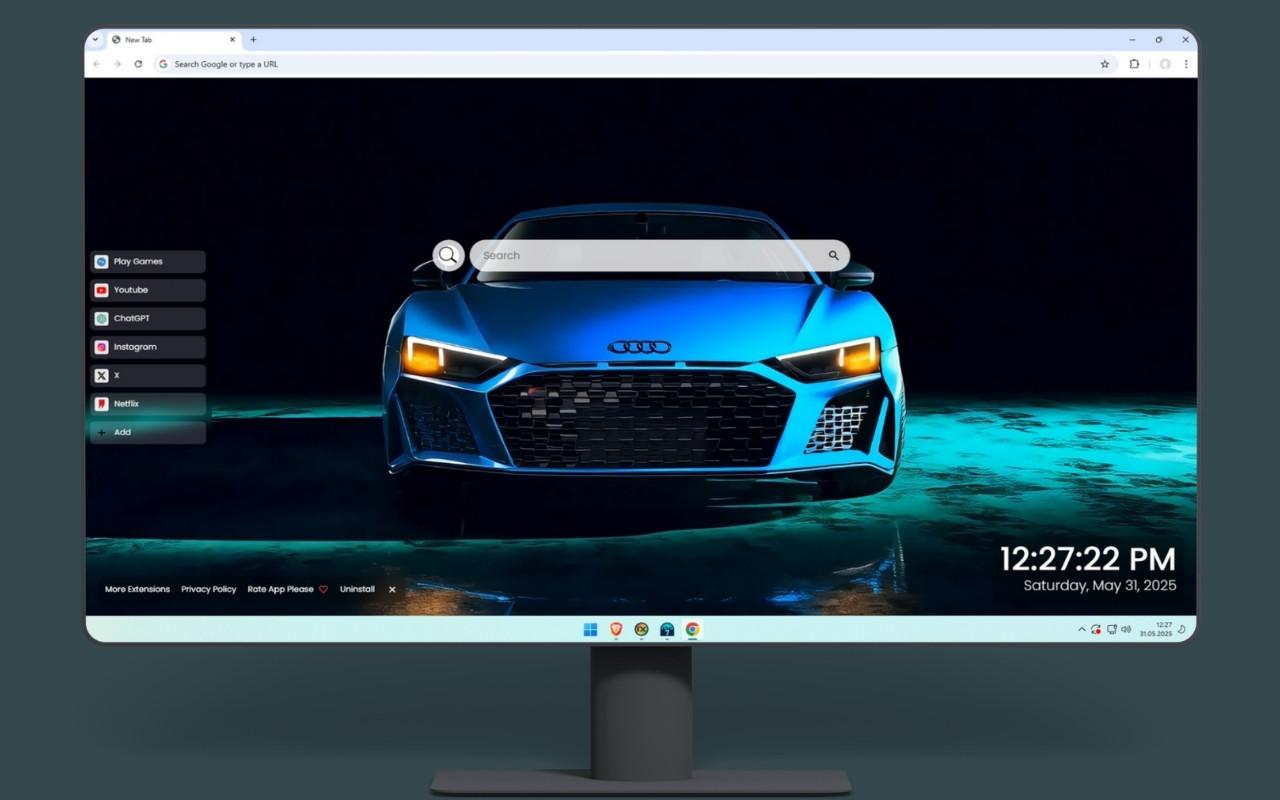Open the Chrome three-dot menu

1186,64
